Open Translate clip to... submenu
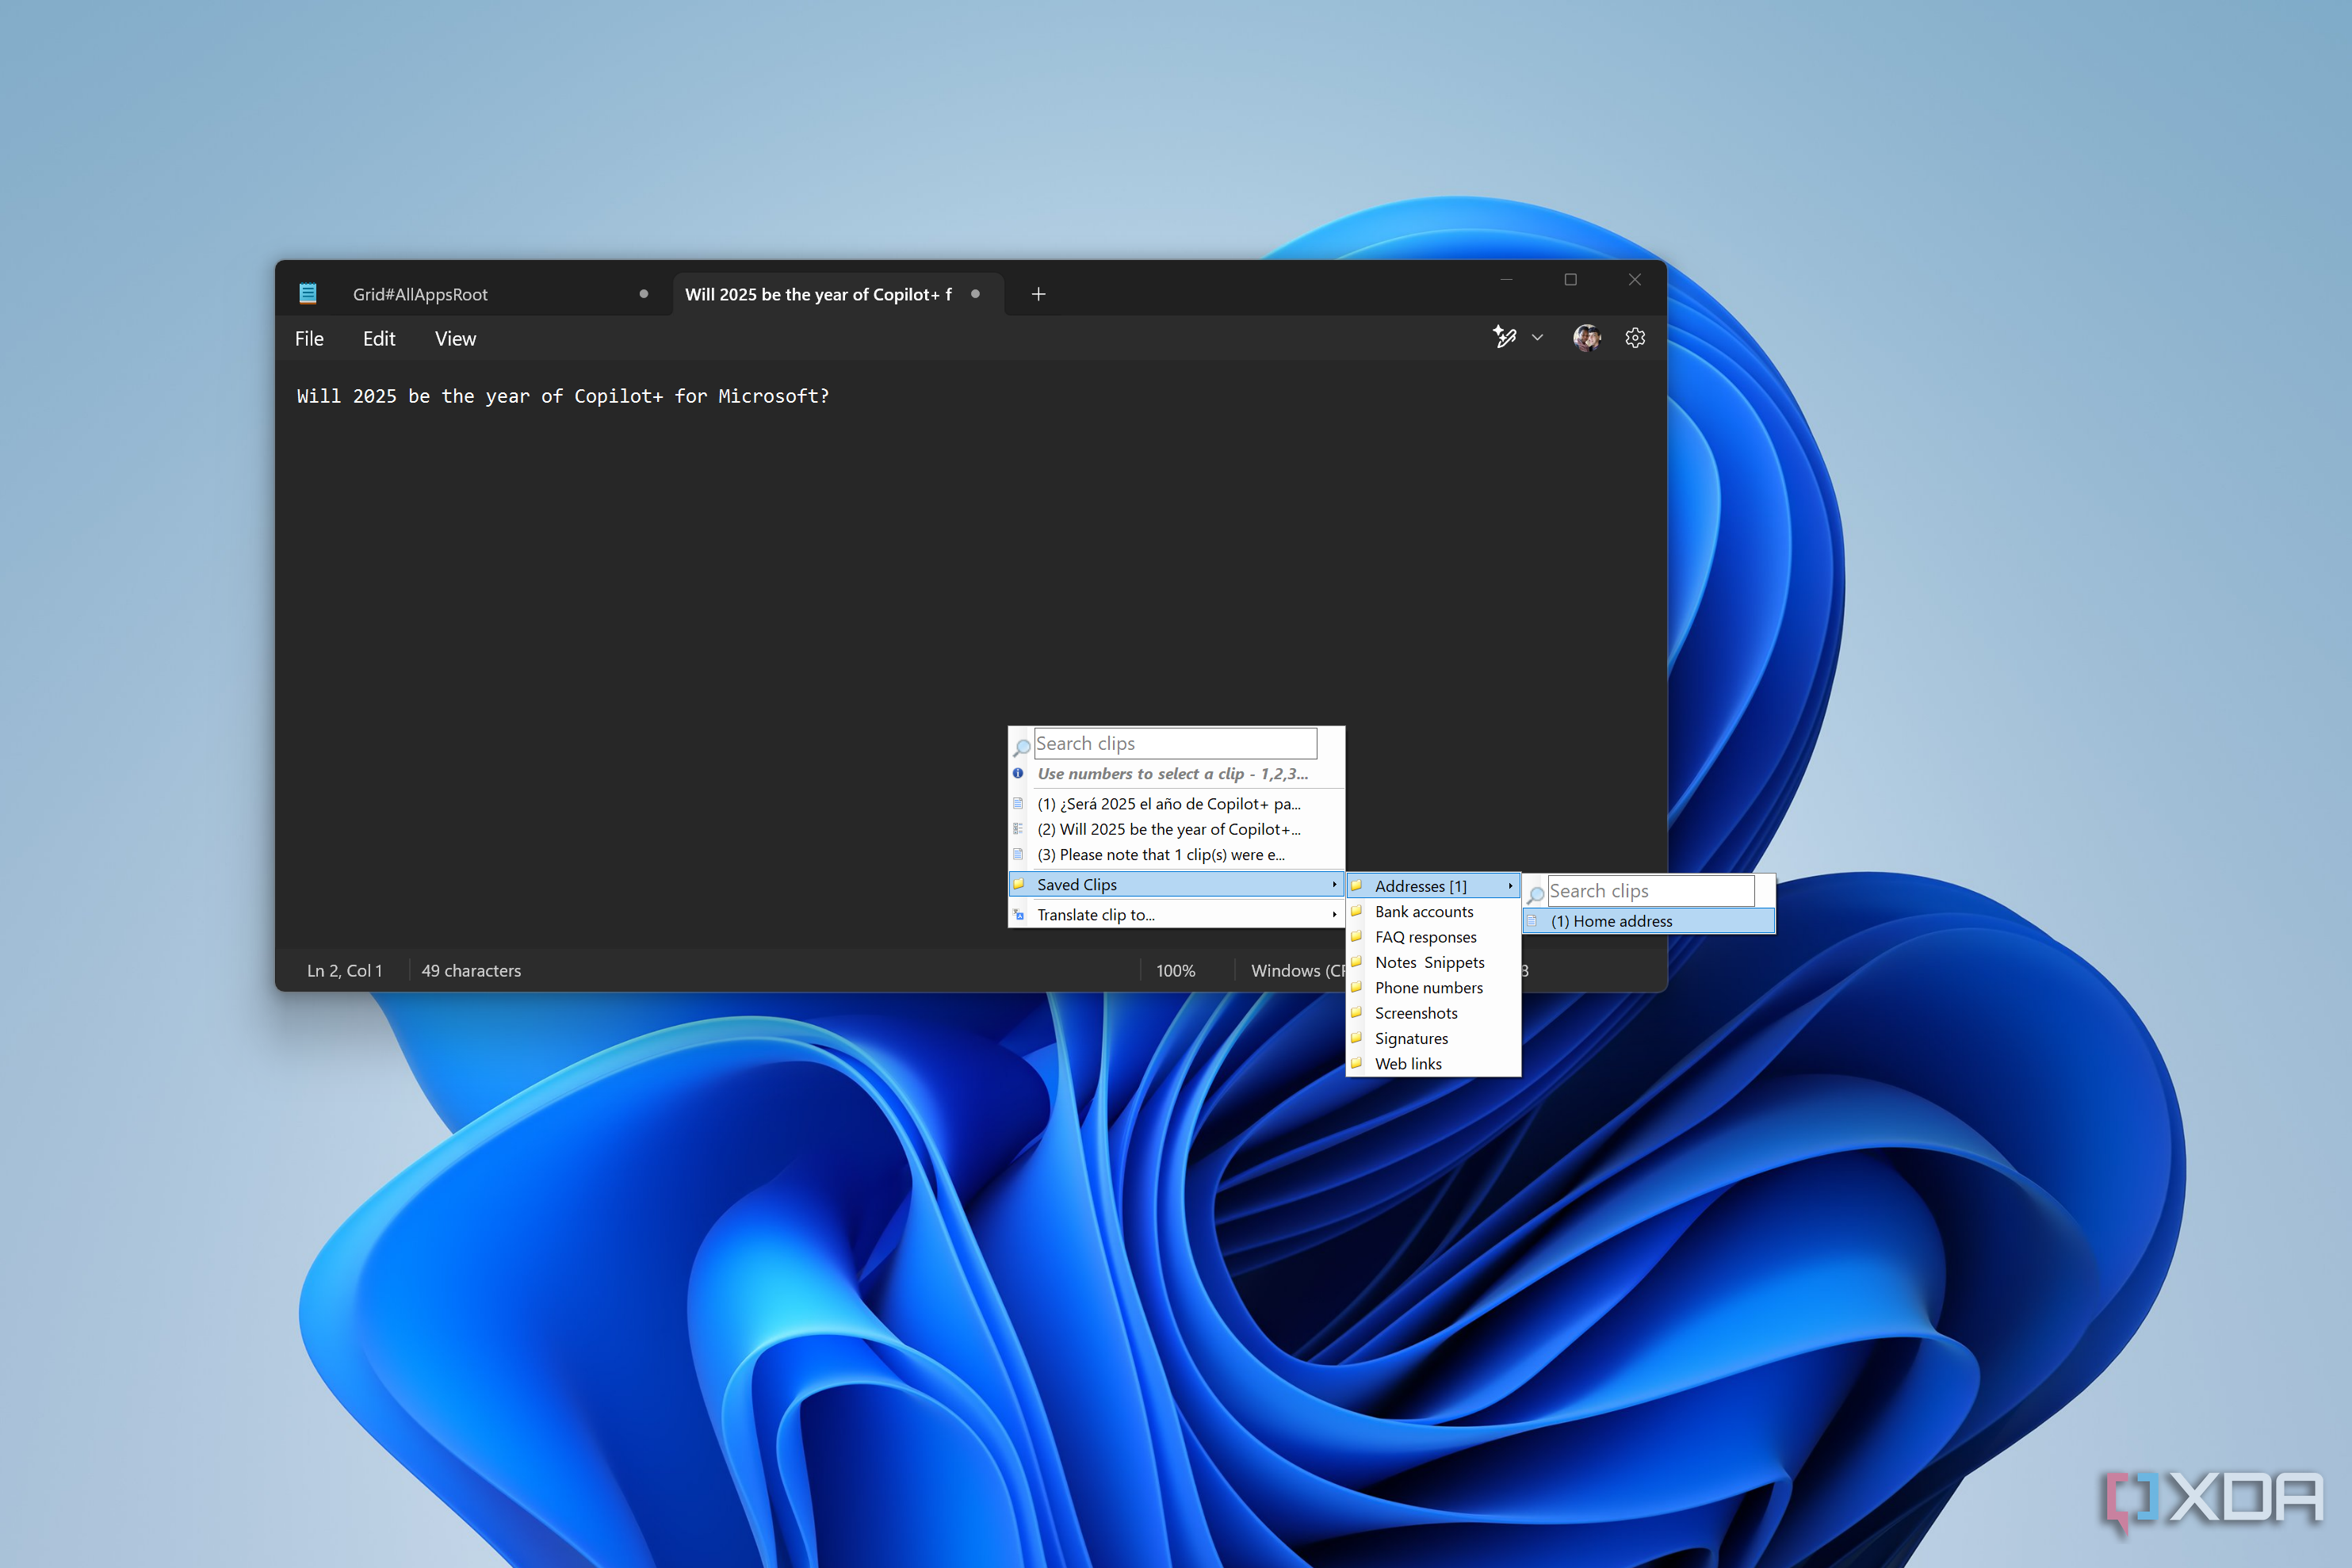This screenshot has width=2352, height=1568. coord(1176,915)
